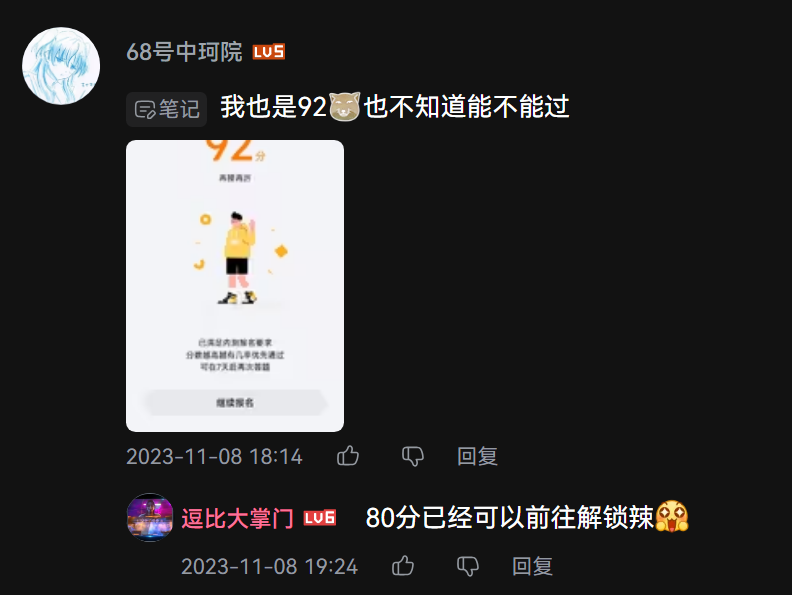
Task: Click the comment text 我也是92
Action: point(274,107)
